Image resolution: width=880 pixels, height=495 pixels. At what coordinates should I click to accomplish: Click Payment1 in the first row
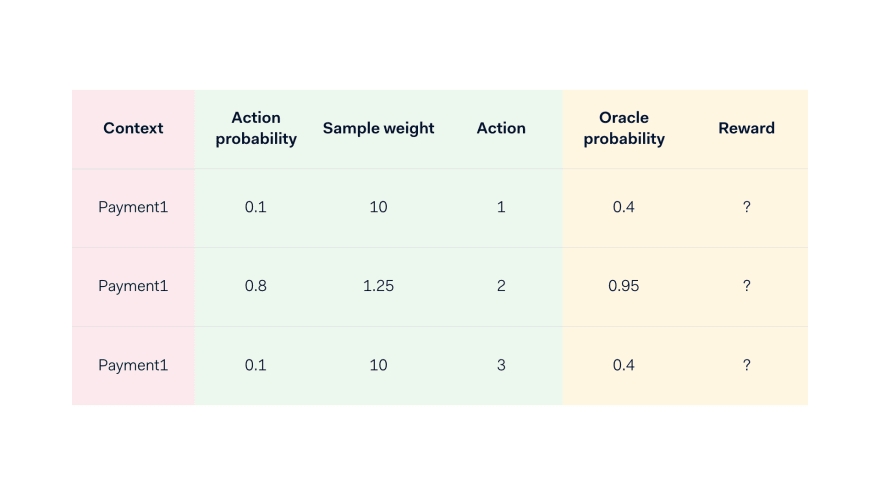pyautogui.click(x=133, y=207)
